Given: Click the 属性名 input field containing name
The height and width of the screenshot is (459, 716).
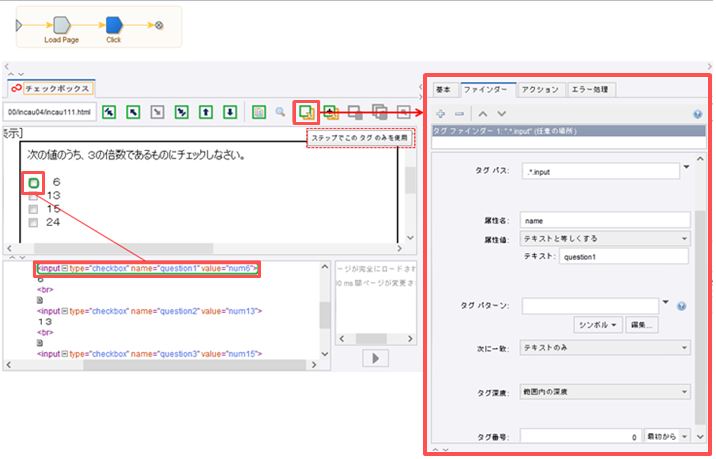Looking at the screenshot, I should (606, 221).
